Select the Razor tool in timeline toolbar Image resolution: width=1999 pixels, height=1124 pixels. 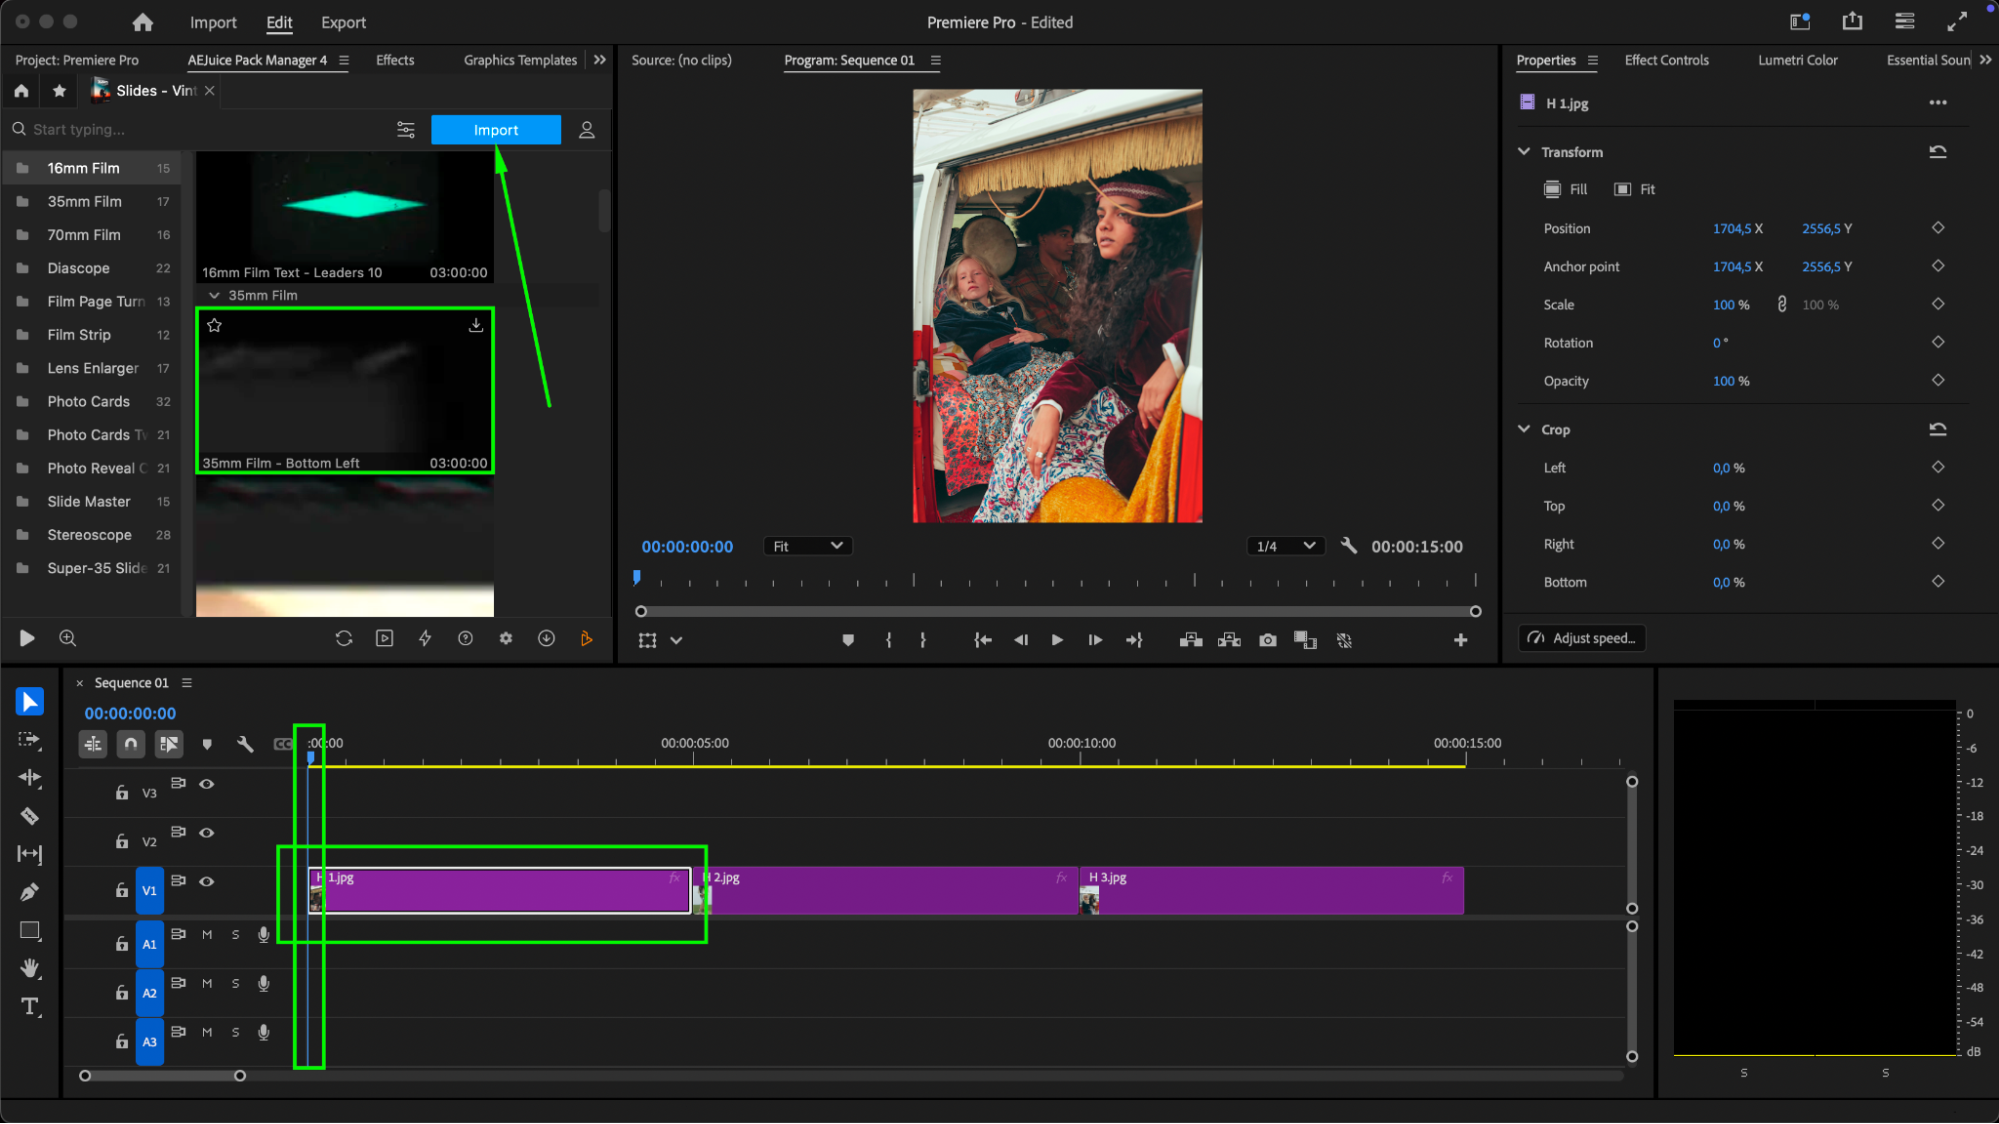[x=29, y=816]
